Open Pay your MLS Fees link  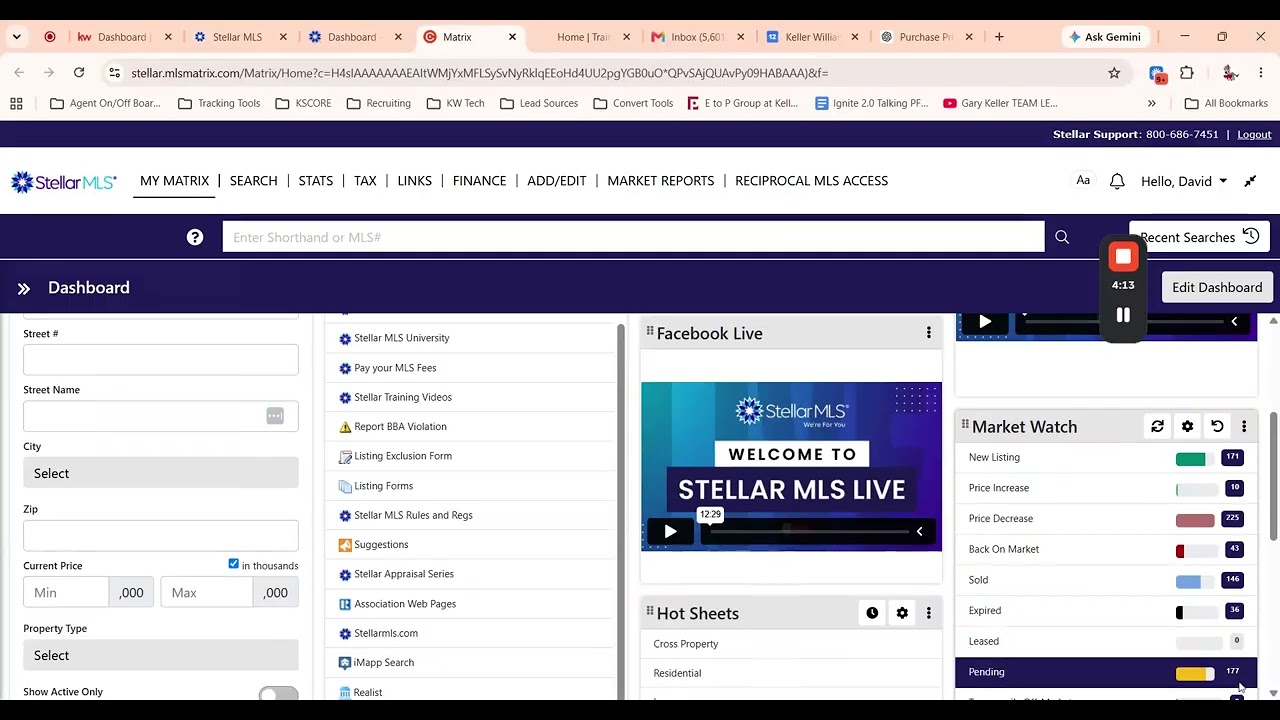(395, 368)
